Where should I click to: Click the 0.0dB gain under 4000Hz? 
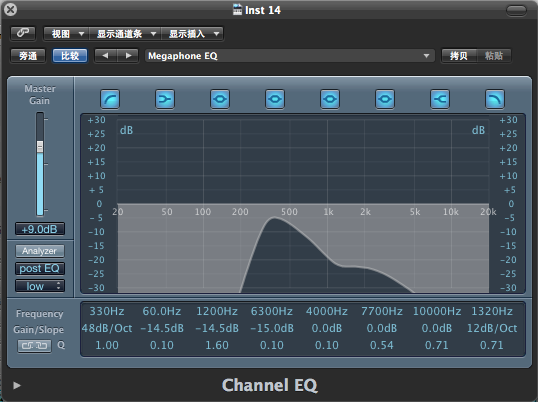(x=327, y=328)
